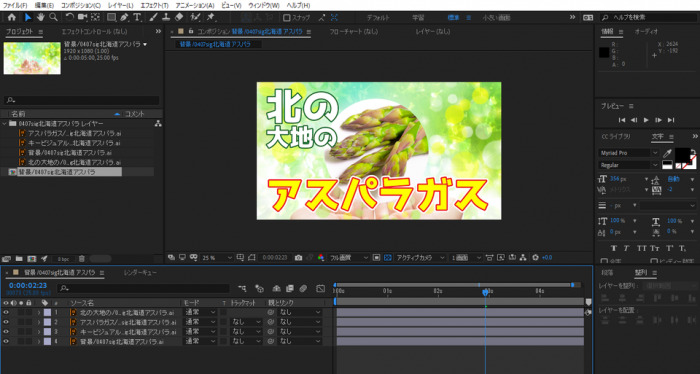Select the 小さい画面 workspace
The width and height of the screenshot is (700, 374).
pos(496,18)
